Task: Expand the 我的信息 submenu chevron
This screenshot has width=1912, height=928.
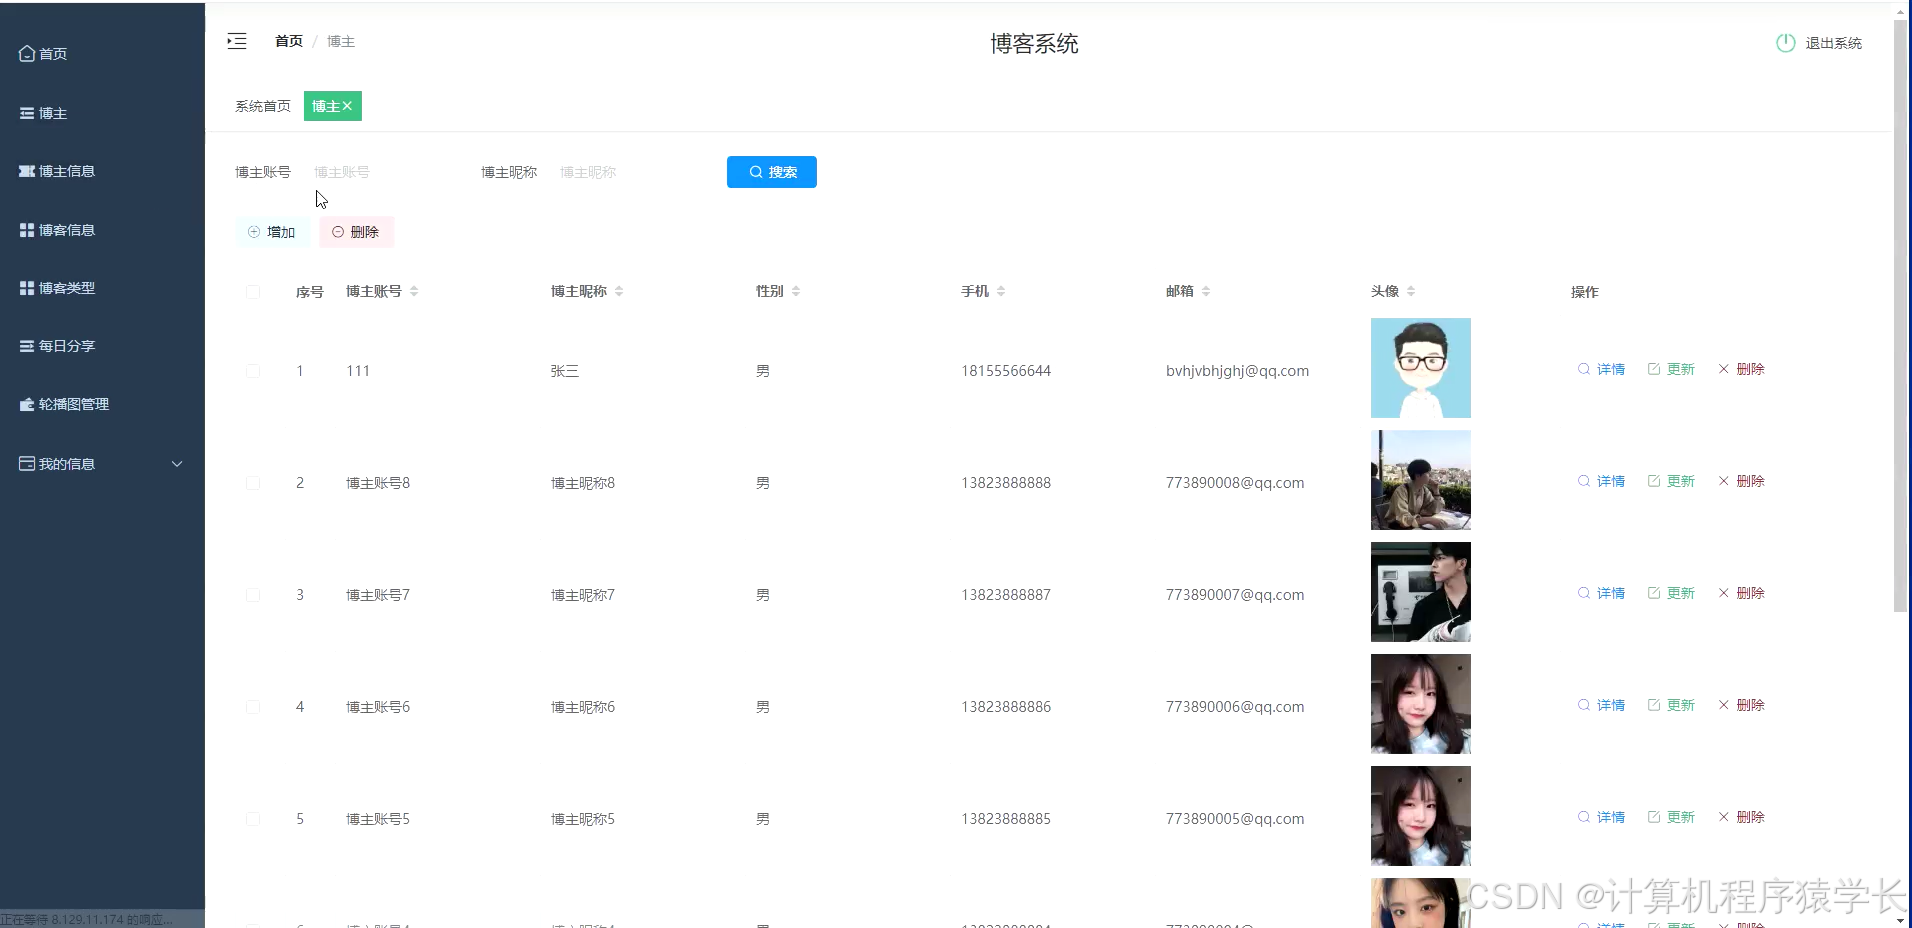Action: click(177, 464)
